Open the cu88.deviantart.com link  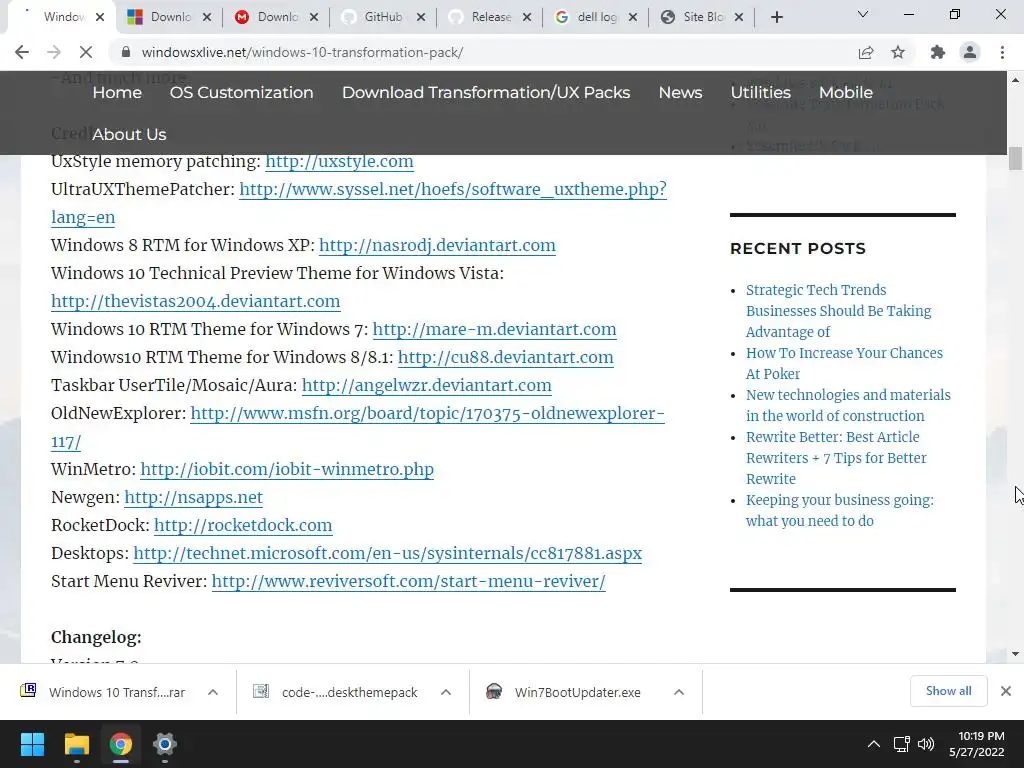(505, 358)
